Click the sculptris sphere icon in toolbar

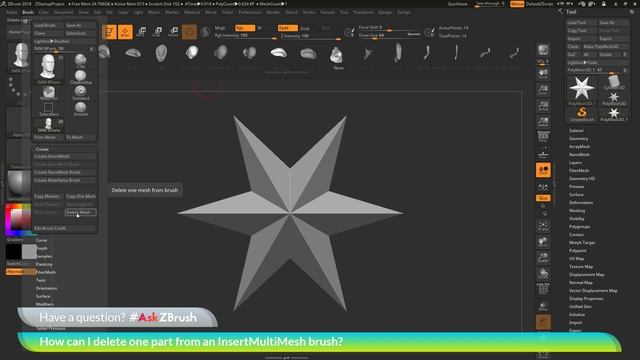[205, 32]
